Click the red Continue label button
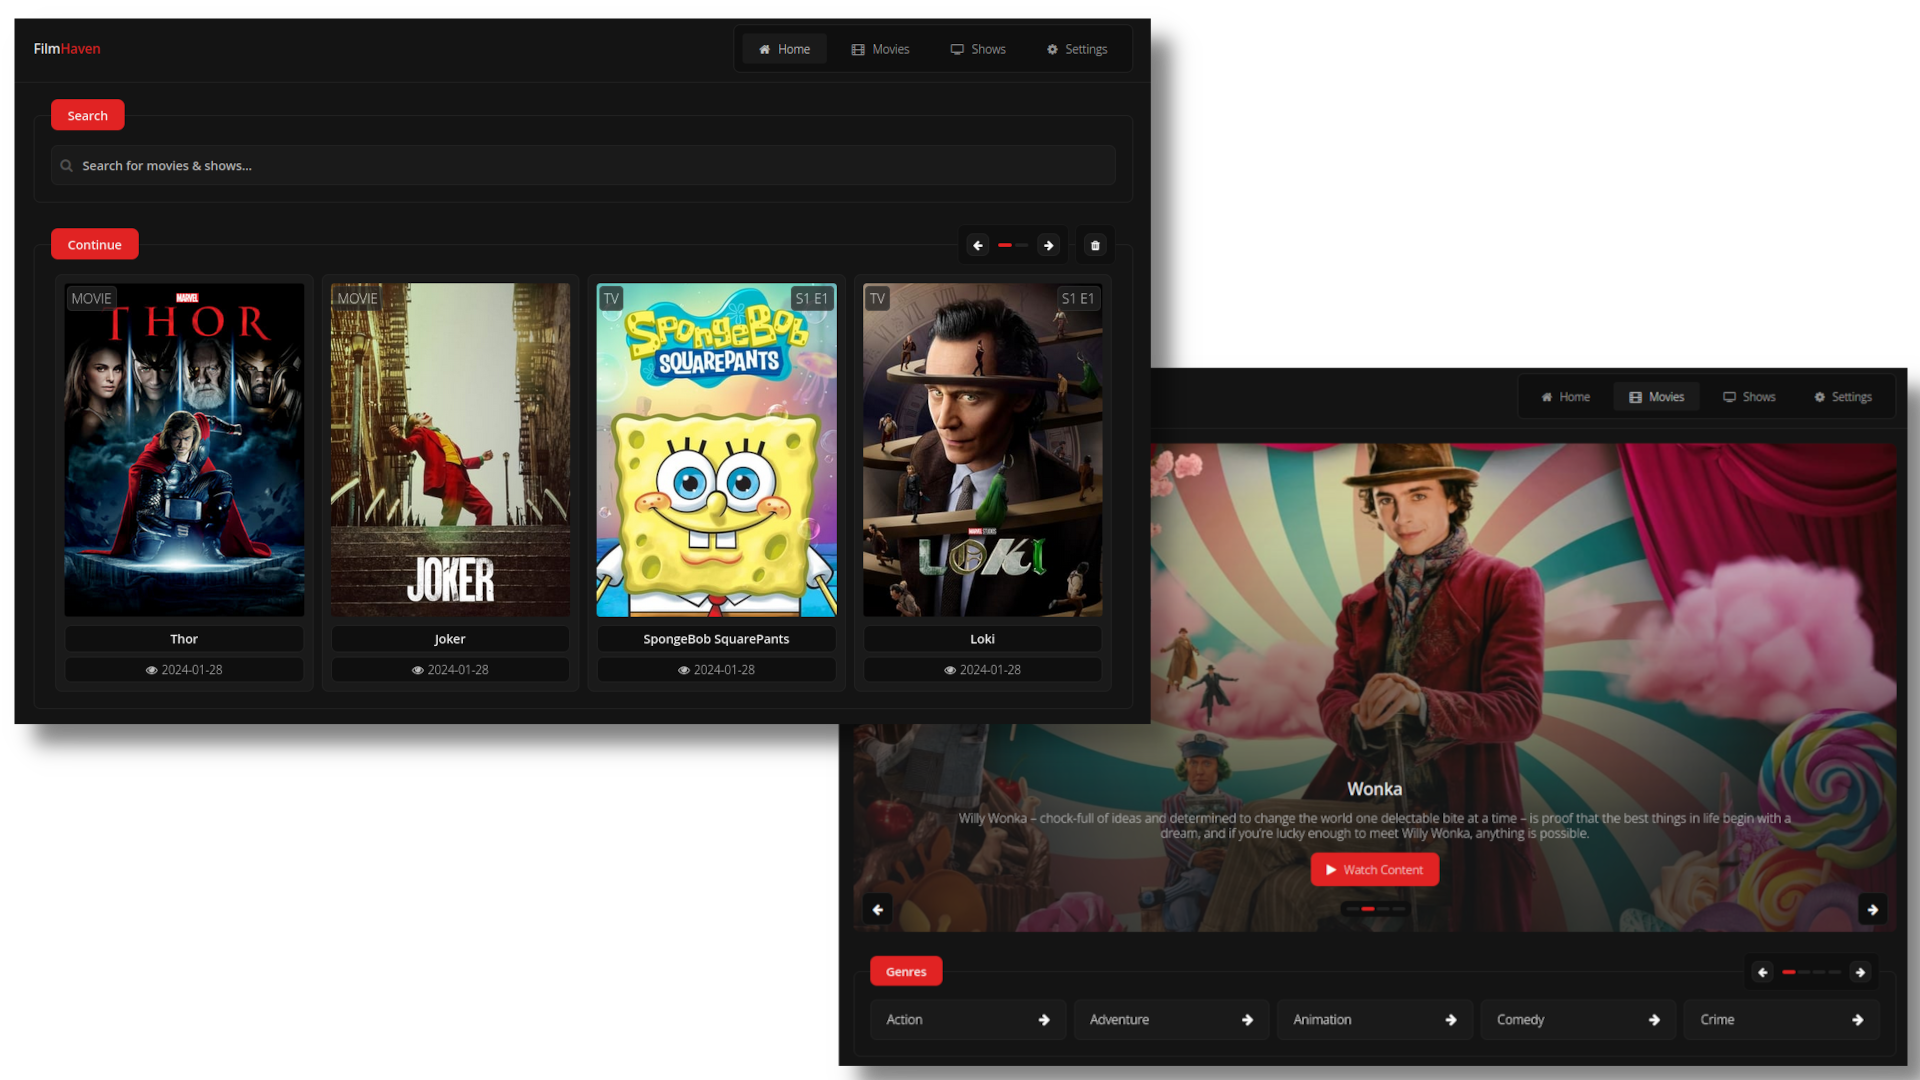 [x=95, y=244]
